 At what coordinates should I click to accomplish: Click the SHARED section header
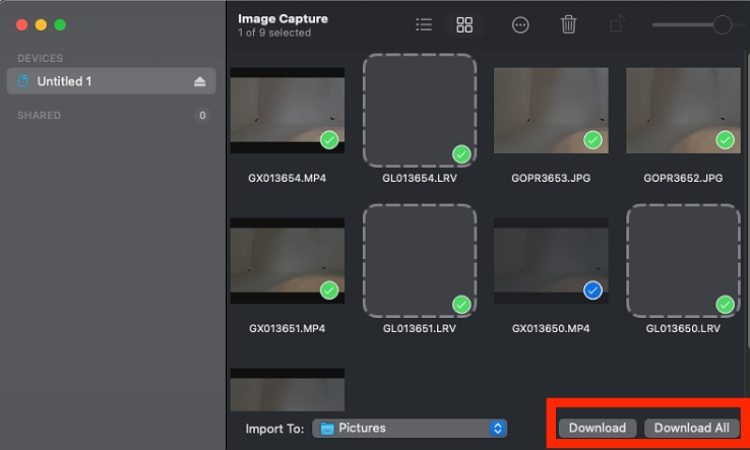pyautogui.click(x=39, y=115)
